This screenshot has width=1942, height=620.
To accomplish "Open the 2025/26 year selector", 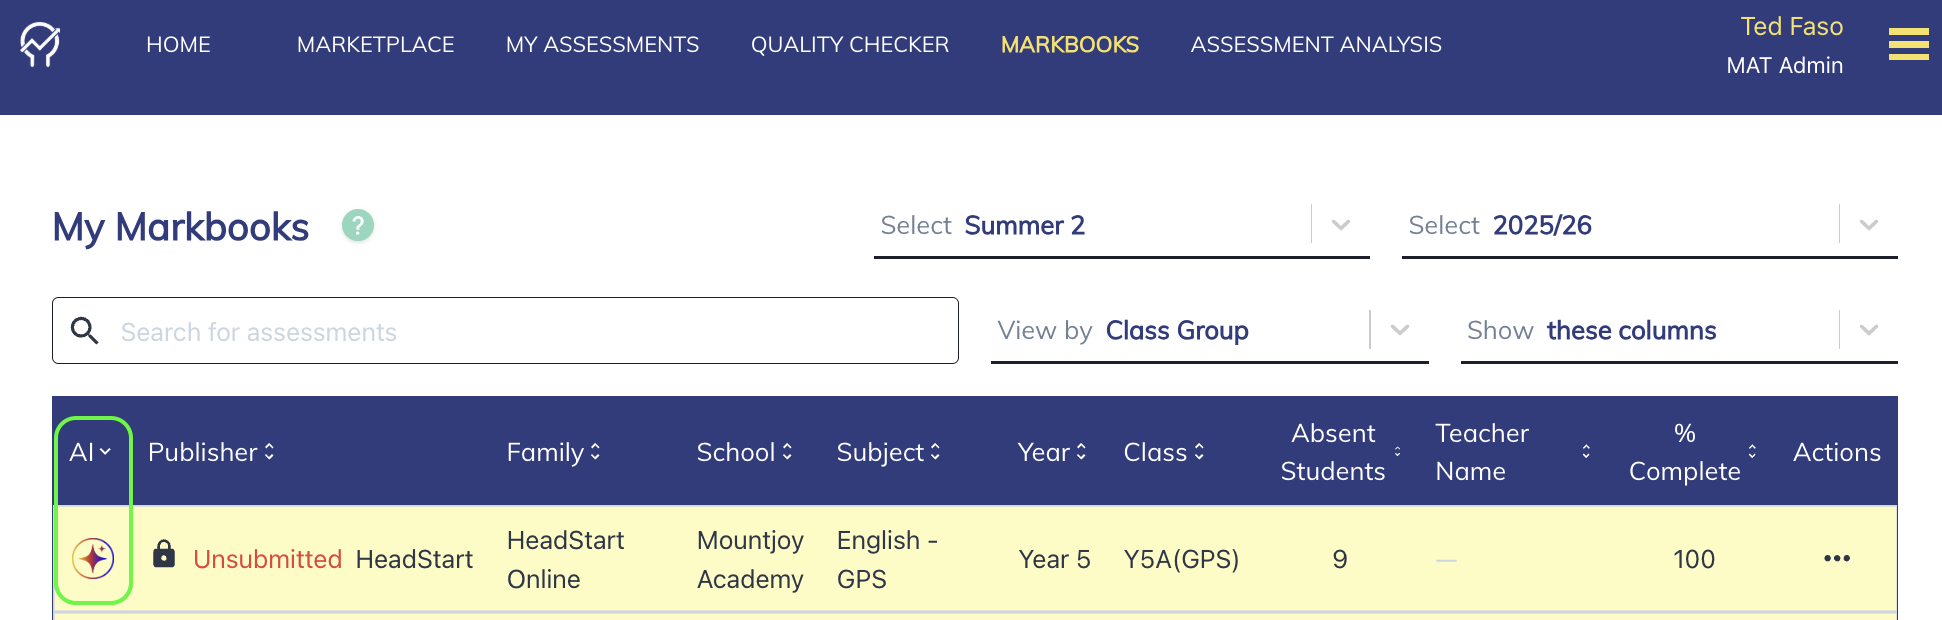I will click(1869, 225).
